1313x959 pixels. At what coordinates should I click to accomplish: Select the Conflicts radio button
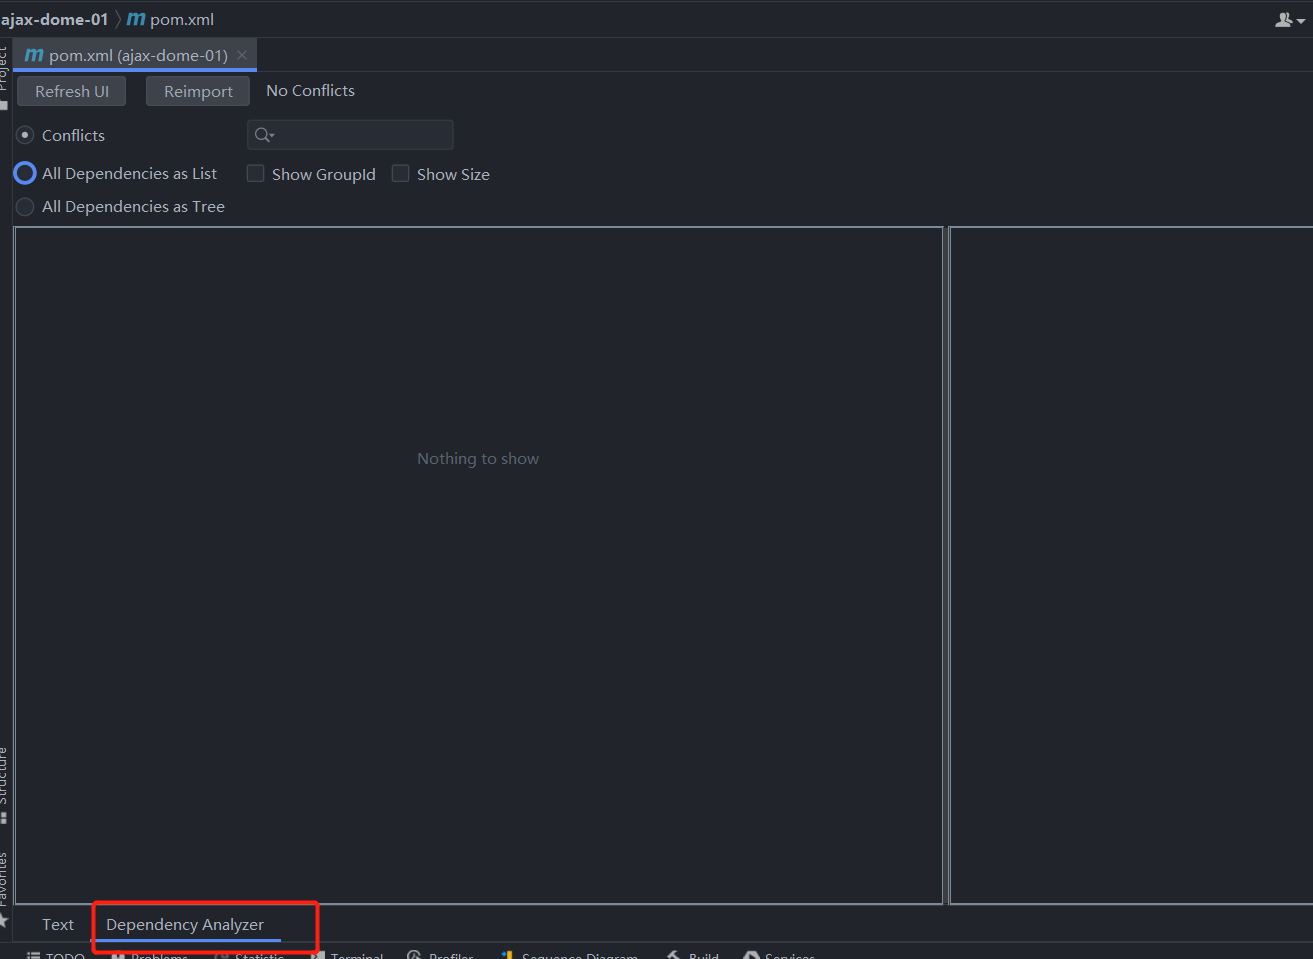pyautogui.click(x=25, y=135)
